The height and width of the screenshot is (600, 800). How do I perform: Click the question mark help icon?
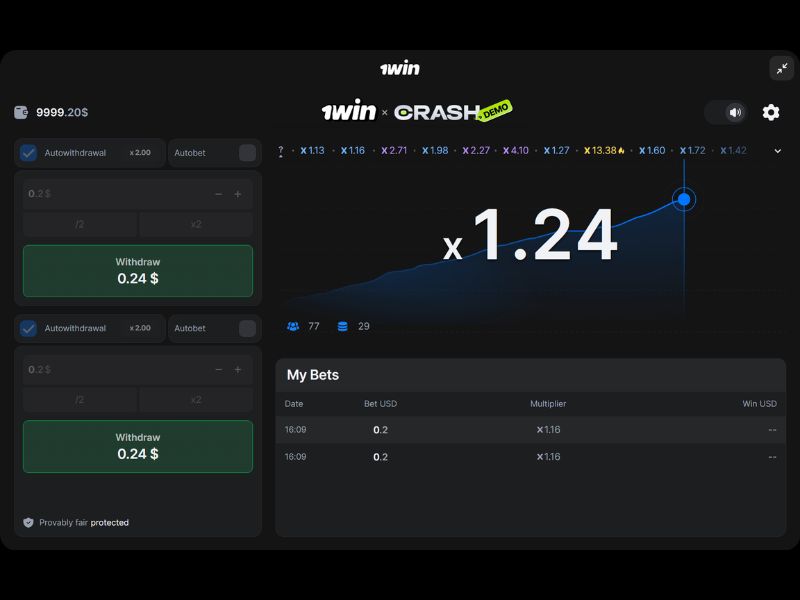pyautogui.click(x=280, y=151)
